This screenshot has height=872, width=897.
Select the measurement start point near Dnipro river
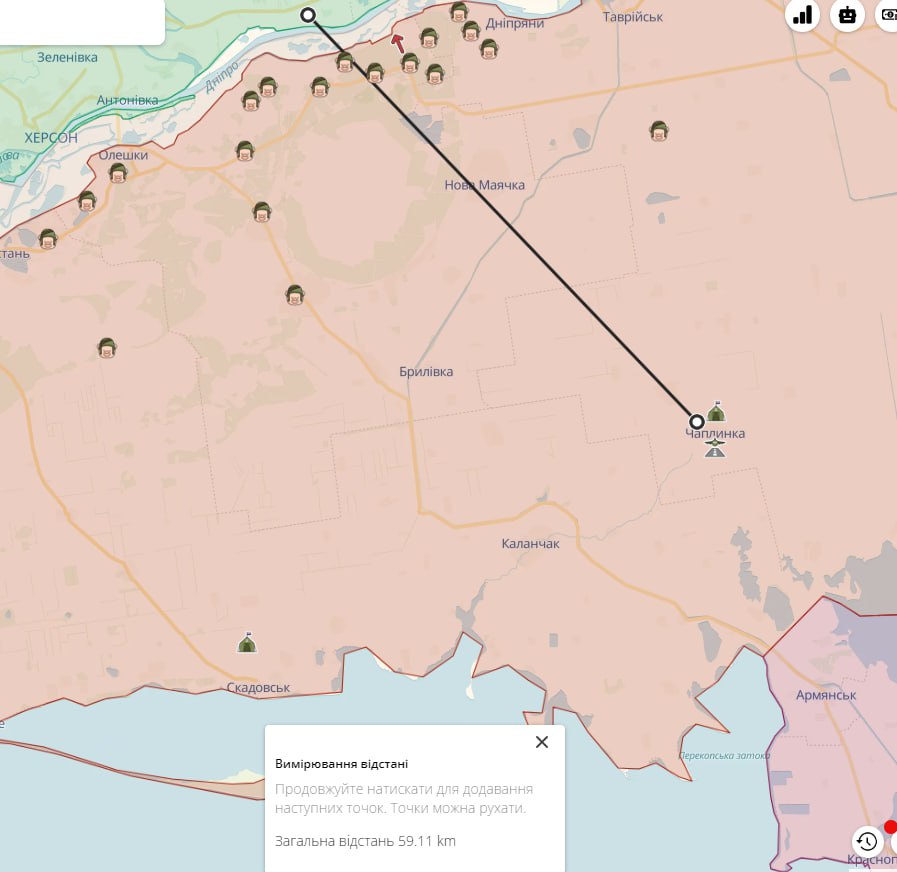point(308,15)
